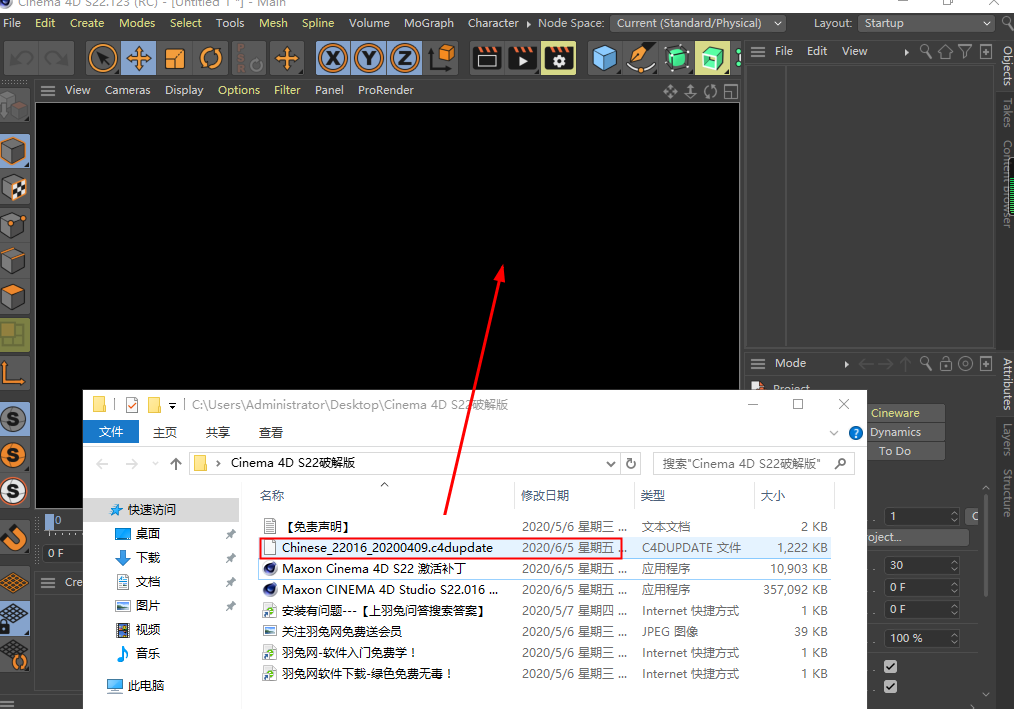Viewport: 1014px width, 709px height.
Task: Select the Scale tool
Action: (x=174, y=58)
